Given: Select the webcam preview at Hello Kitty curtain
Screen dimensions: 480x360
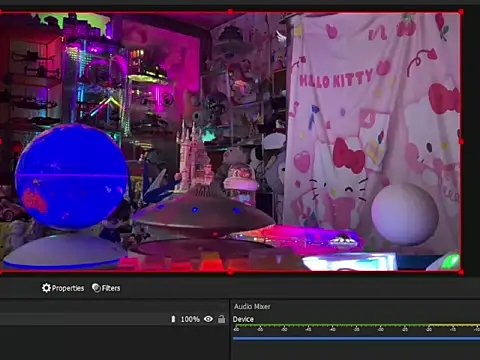Looking at the screenshot, I should click(x=372, y=133).
